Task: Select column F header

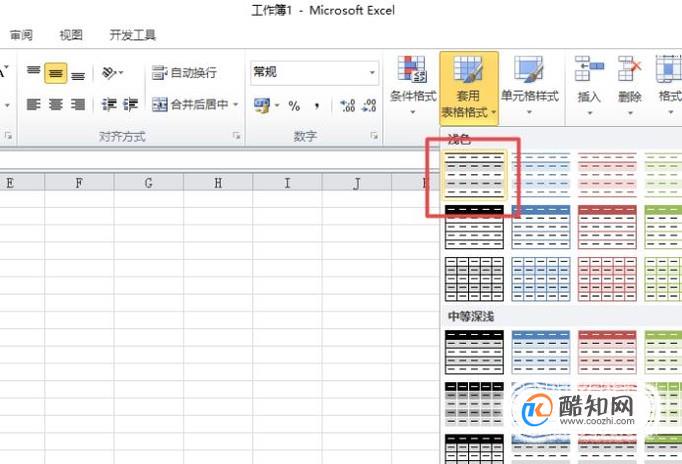Action: (79, 183)
